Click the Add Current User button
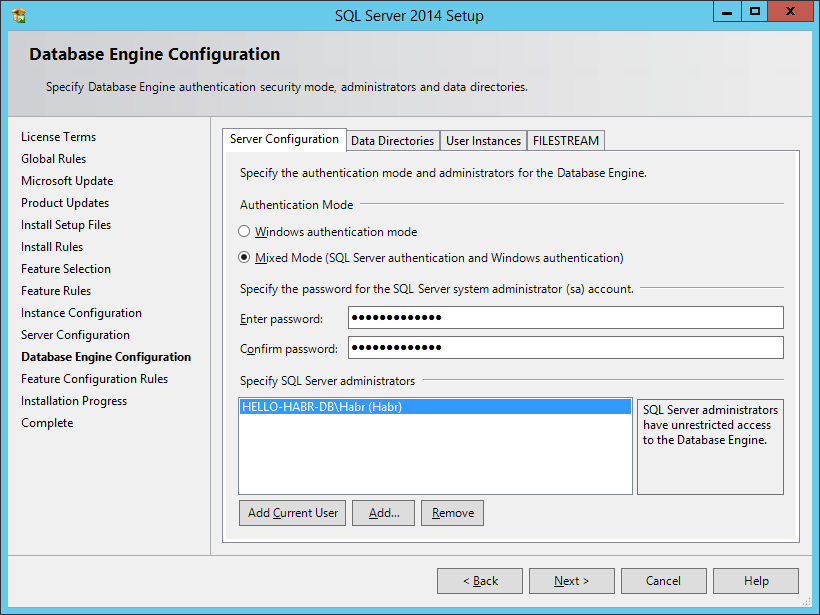 point(292,512)
